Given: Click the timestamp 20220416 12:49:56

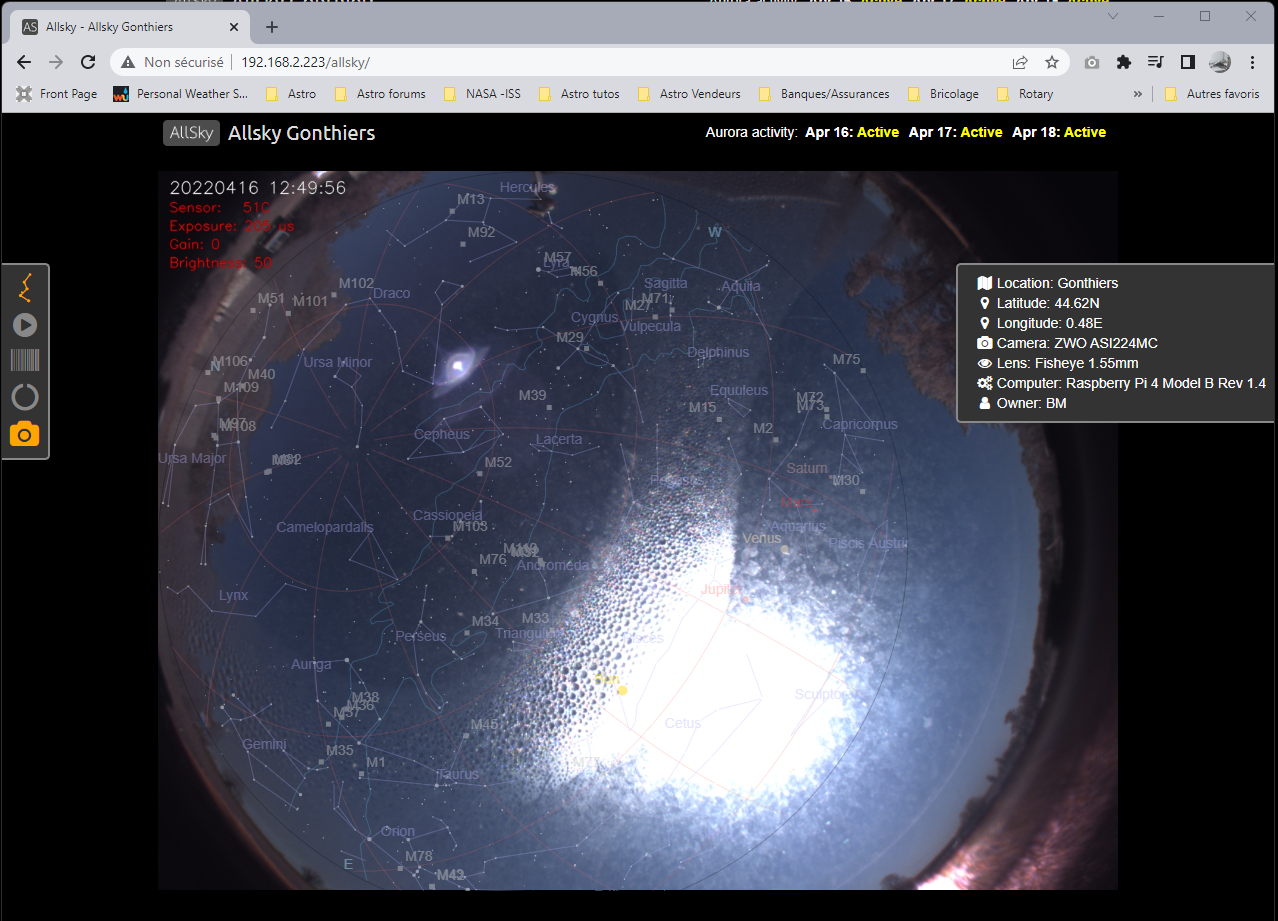Looking at the screenshot, I should 258,188.
